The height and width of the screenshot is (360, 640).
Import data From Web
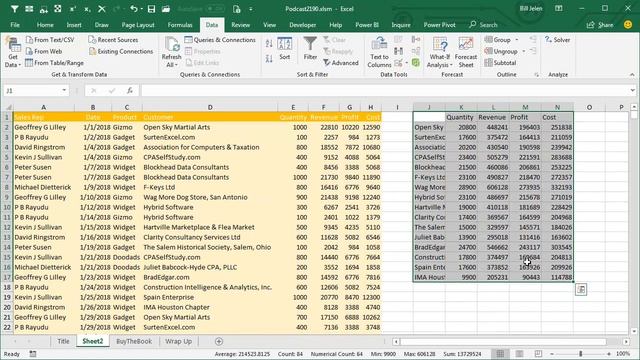pyautogui.click(x=44, y=51)
